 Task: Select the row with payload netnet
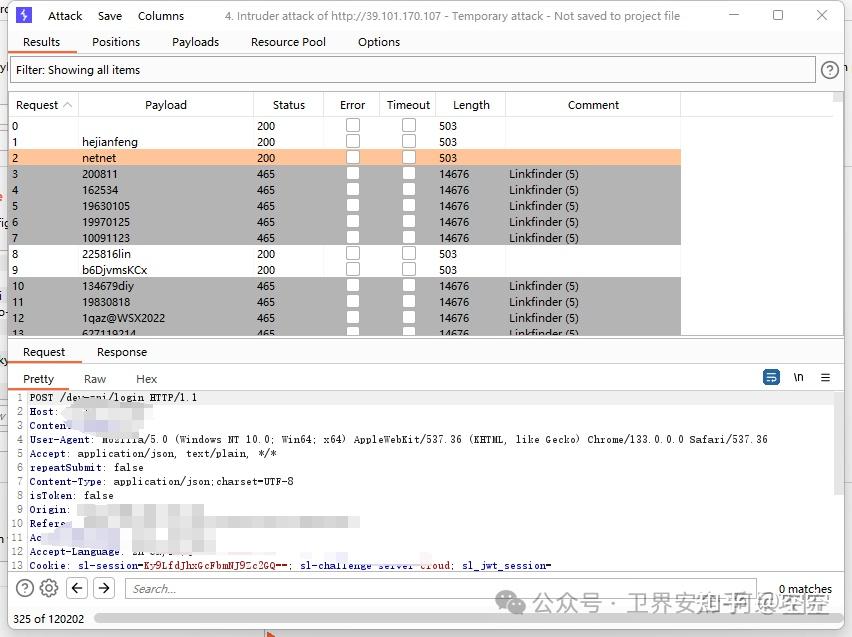(x=345, y=158)
